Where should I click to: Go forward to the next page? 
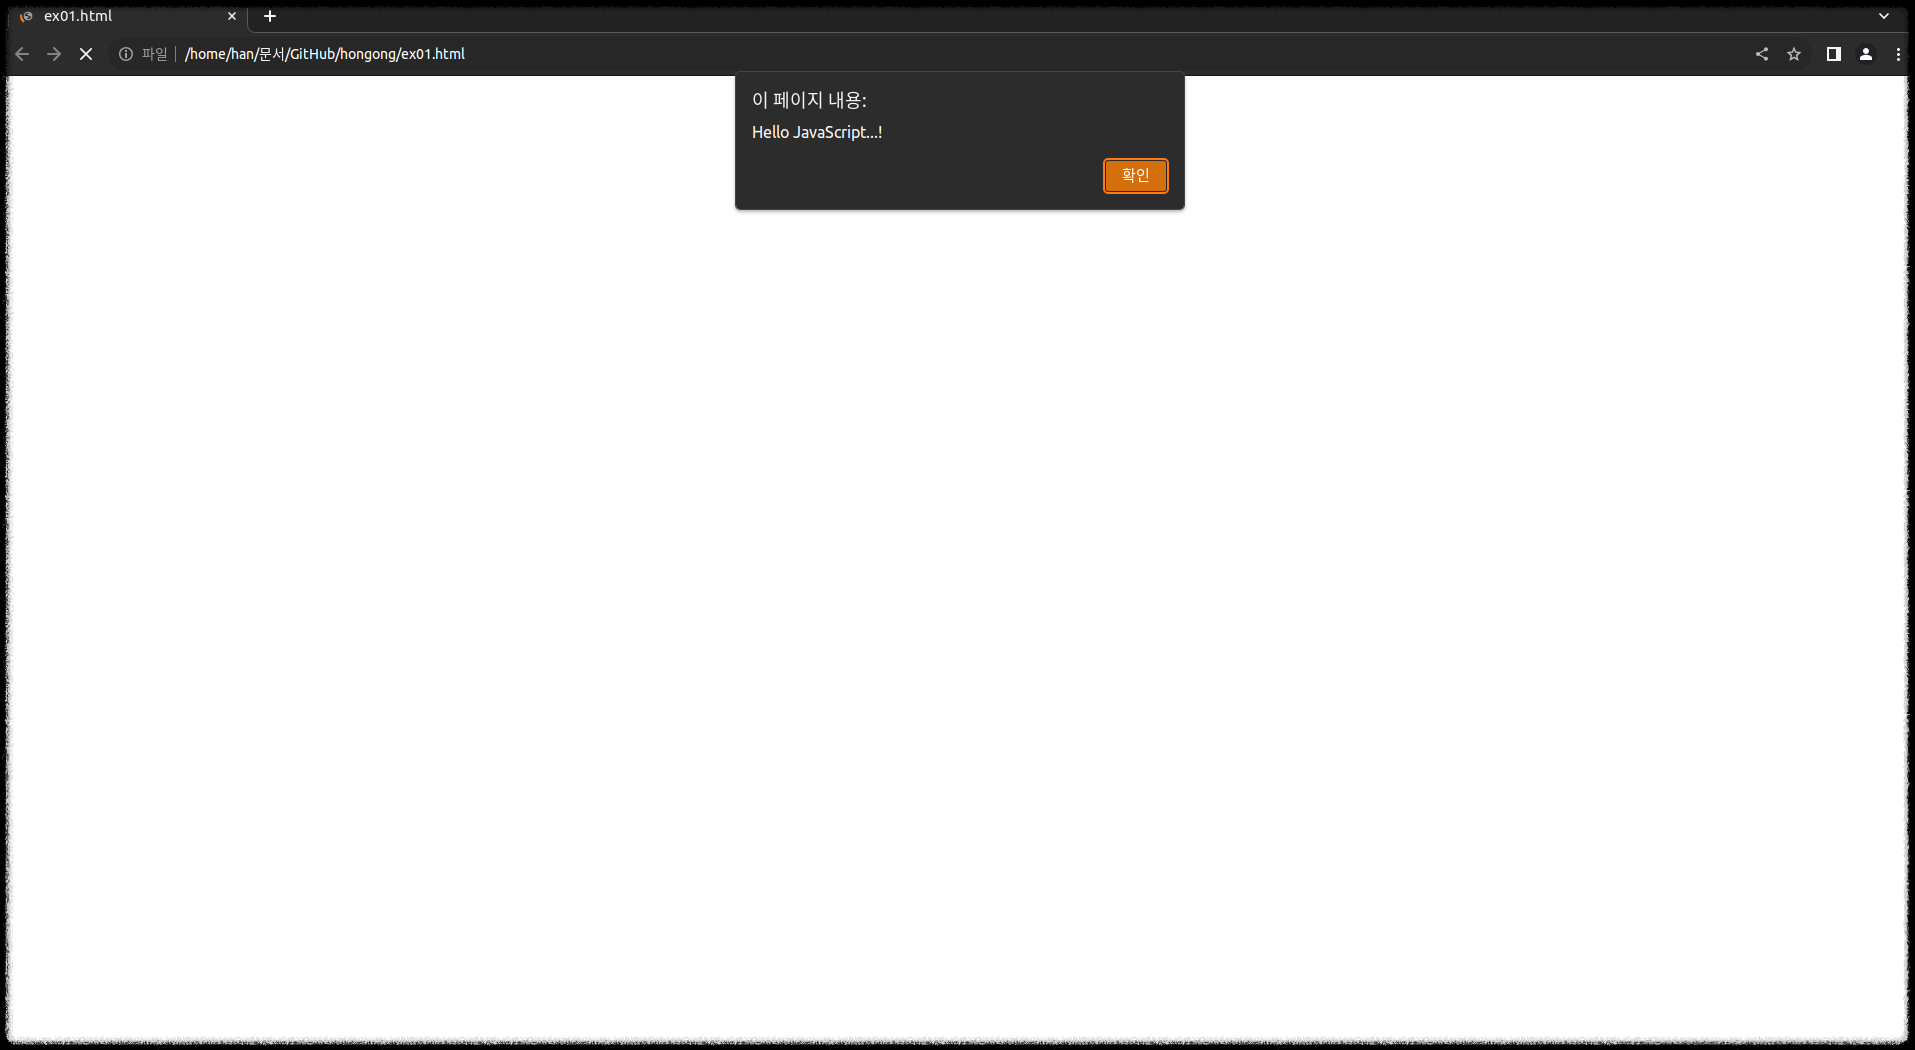pyautogui.click(x=54, y=54)
